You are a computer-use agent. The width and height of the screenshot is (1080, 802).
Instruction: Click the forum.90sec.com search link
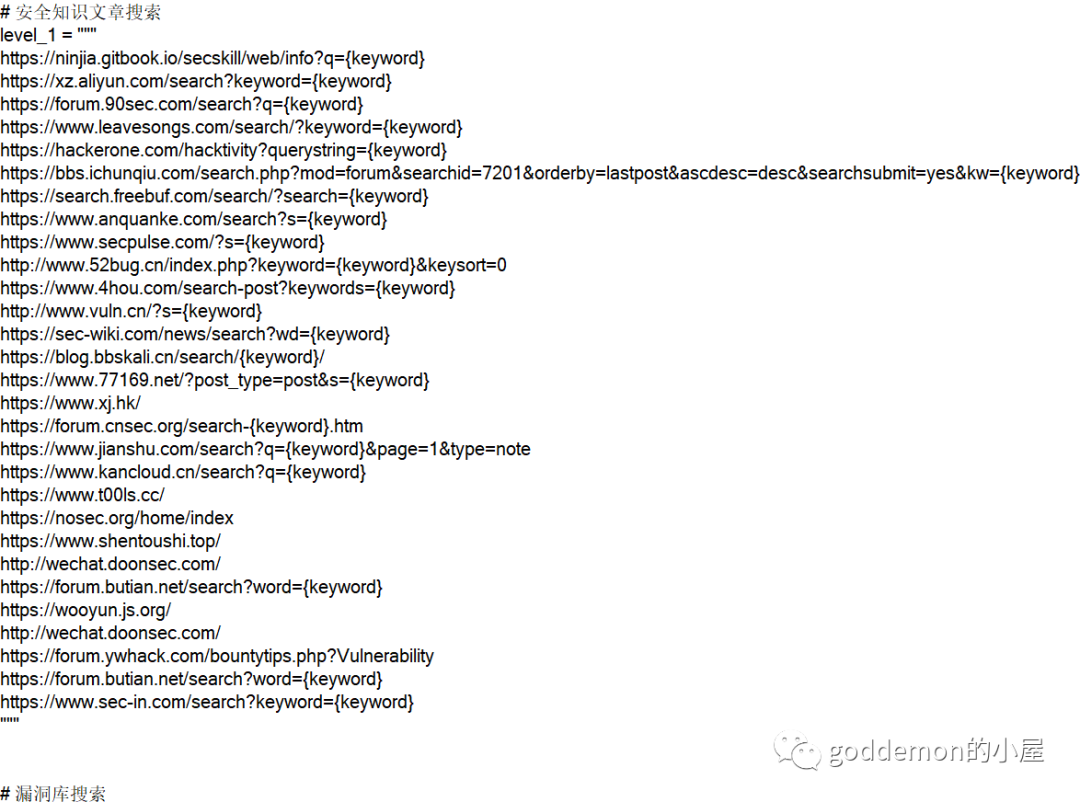[x=182, y=105]
